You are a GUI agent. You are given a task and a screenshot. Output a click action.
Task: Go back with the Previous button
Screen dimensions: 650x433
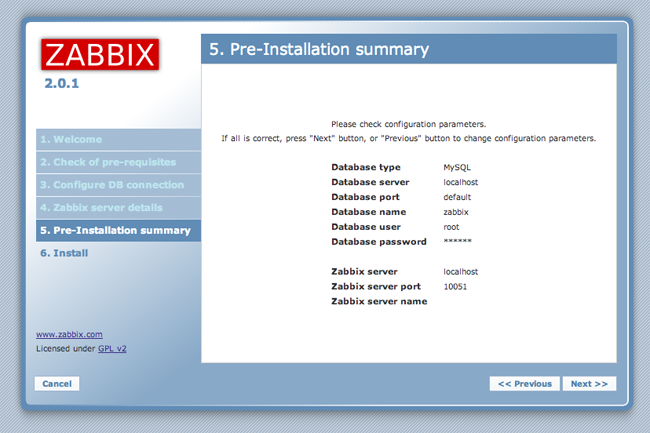coord(524,383)
